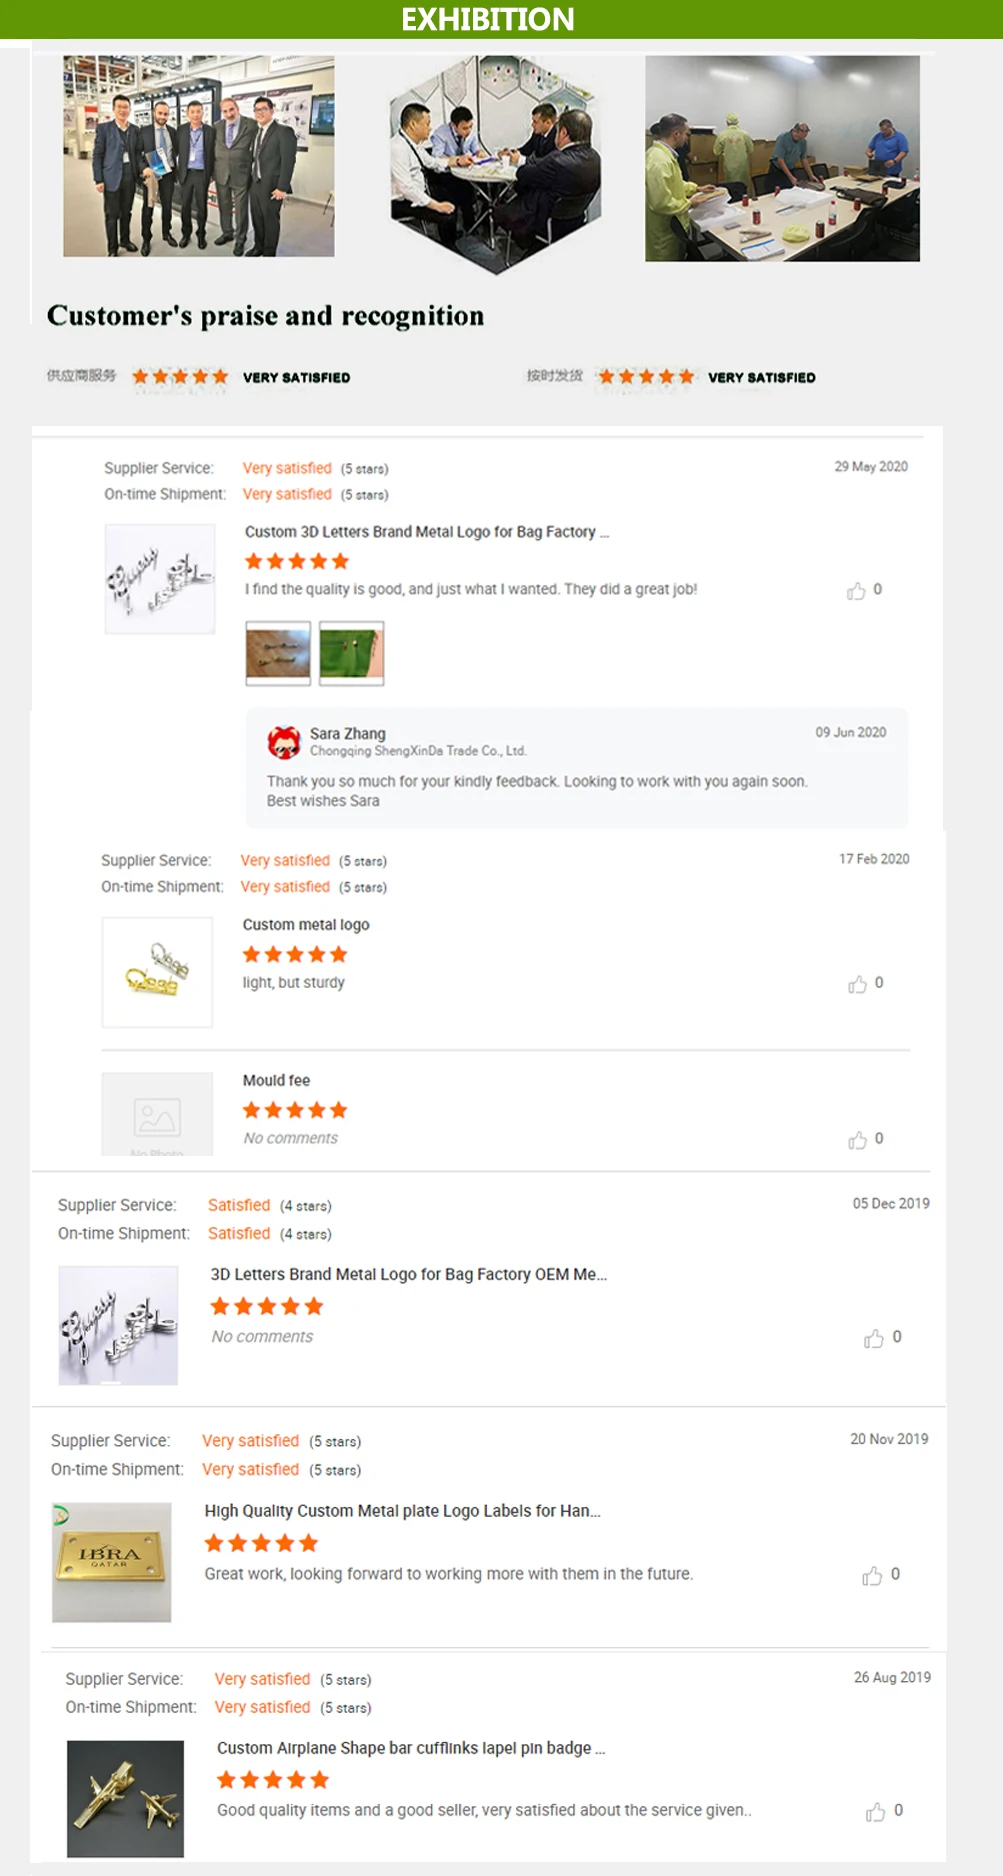
Task: Like the 29 May 2020 review thumbs-up
Action: (856, 591)
